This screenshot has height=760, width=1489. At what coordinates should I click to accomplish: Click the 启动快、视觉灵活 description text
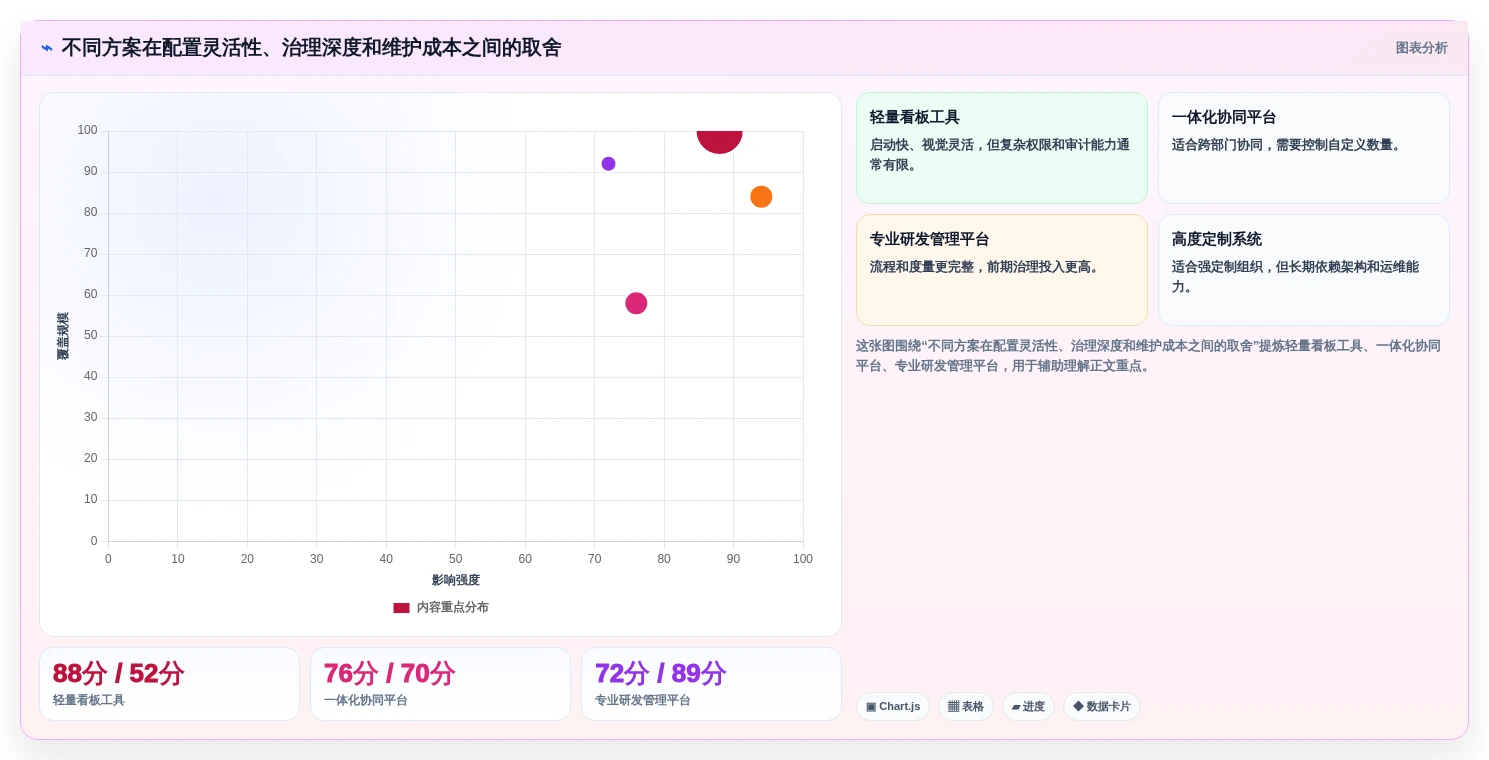[1000, 155]
